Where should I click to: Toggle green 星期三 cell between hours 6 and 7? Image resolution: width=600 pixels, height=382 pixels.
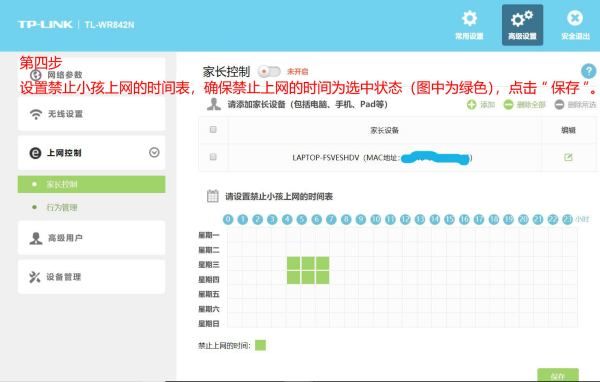pyautogui.click(x=323, y=263)
